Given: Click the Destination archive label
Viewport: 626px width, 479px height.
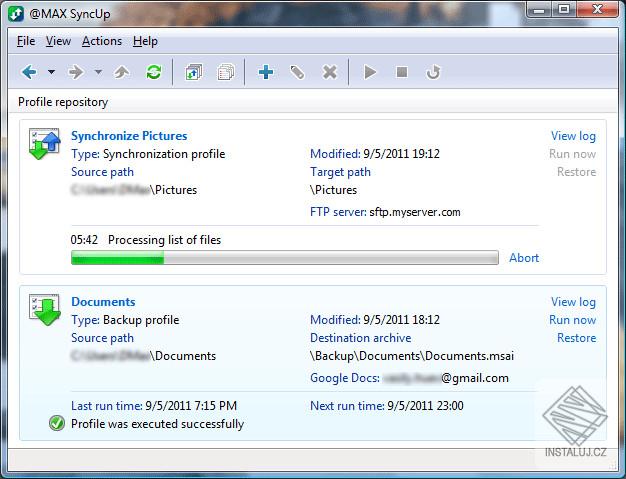Looking at the screenshot, I should coord(361,338).
